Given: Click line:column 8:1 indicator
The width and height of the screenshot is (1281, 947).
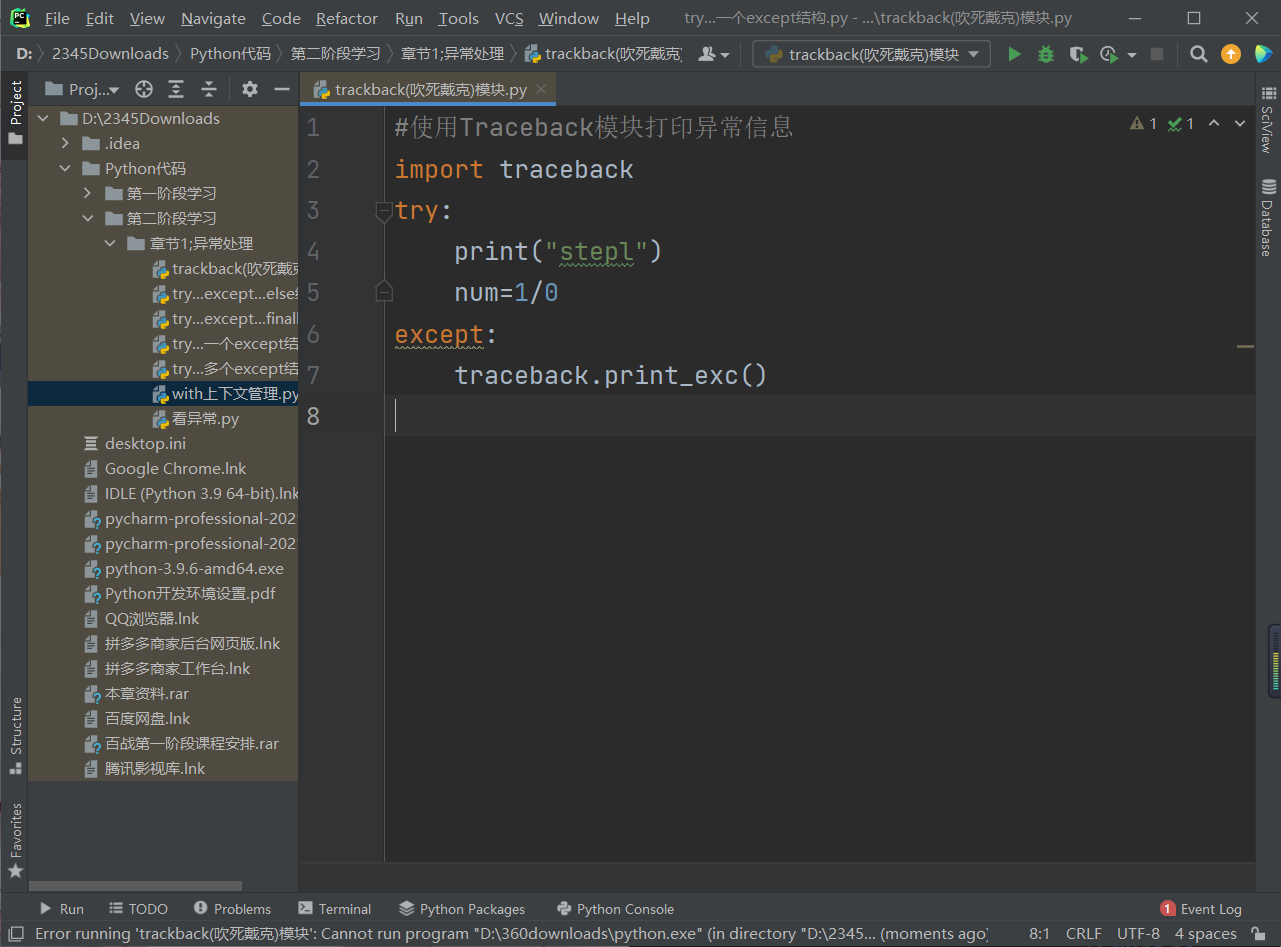Looking at the screenshot, I should pyautogui.click(x=1039, y=934).
